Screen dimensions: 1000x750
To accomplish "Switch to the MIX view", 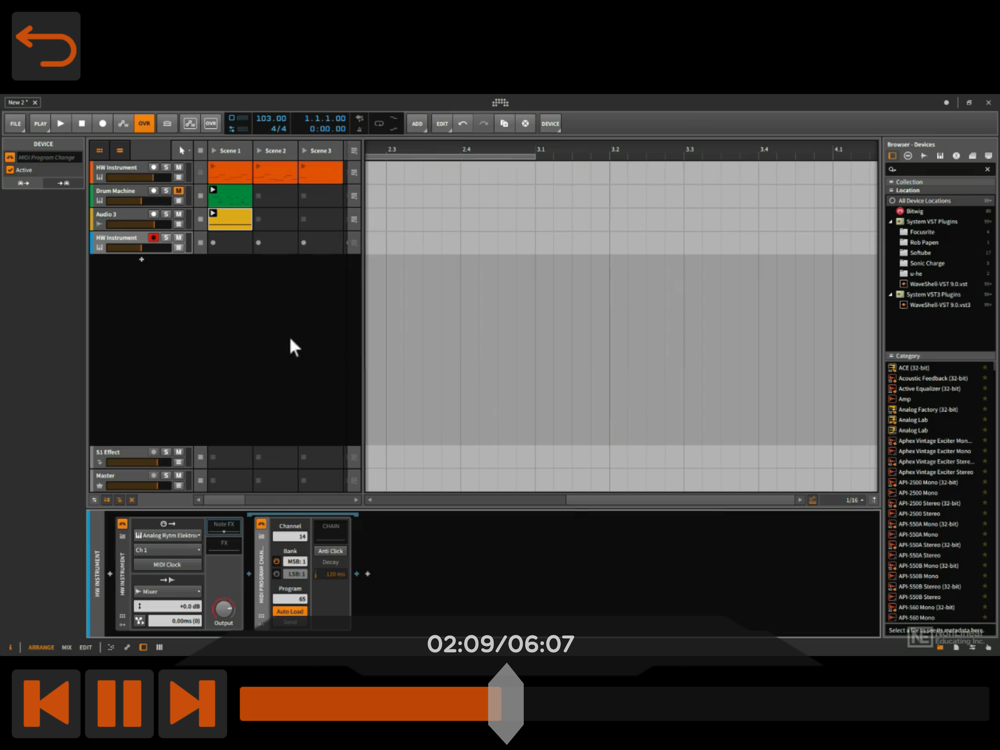I will [x=67, y=647].
